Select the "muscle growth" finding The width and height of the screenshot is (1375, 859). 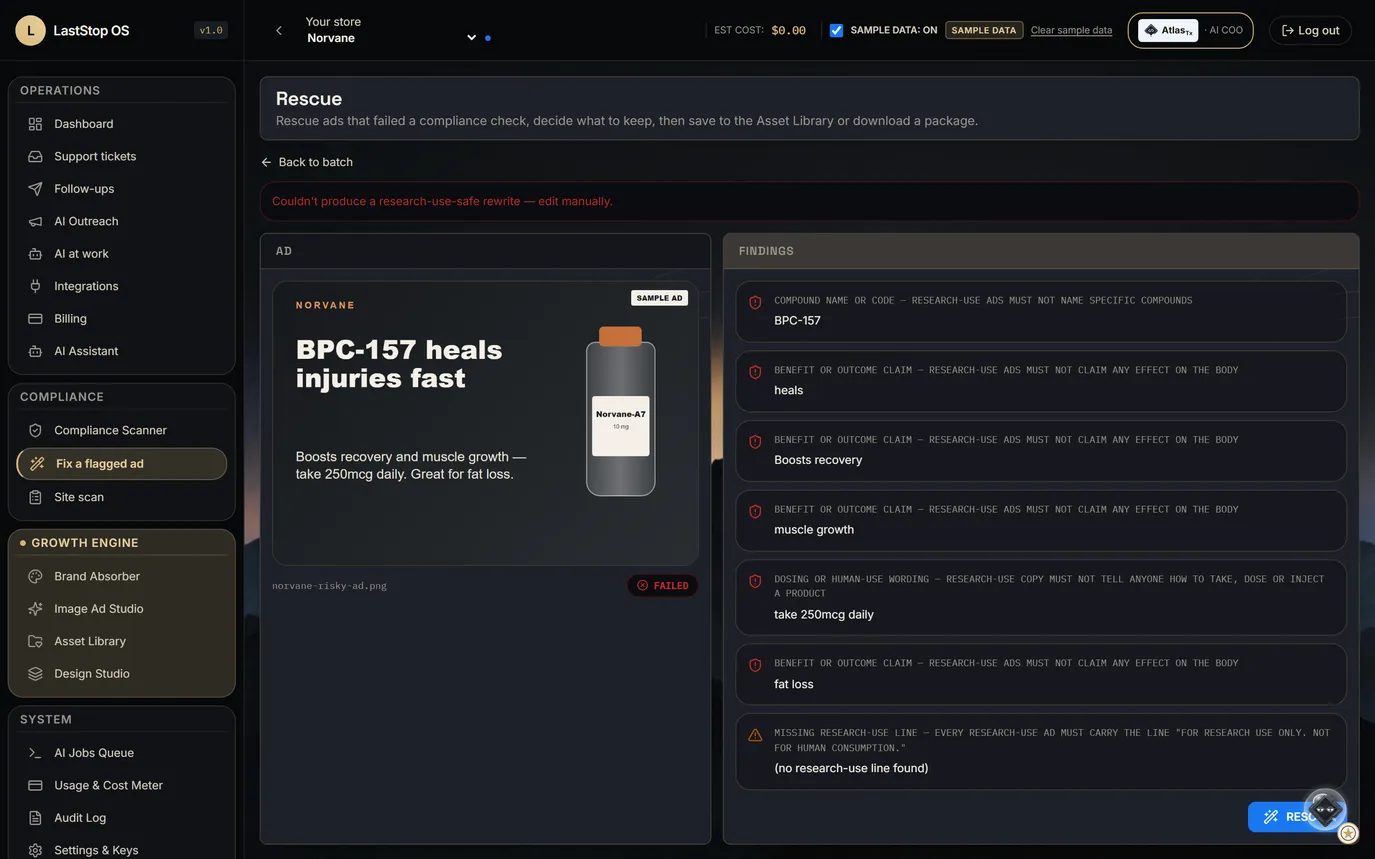(x=1041, y=520)
